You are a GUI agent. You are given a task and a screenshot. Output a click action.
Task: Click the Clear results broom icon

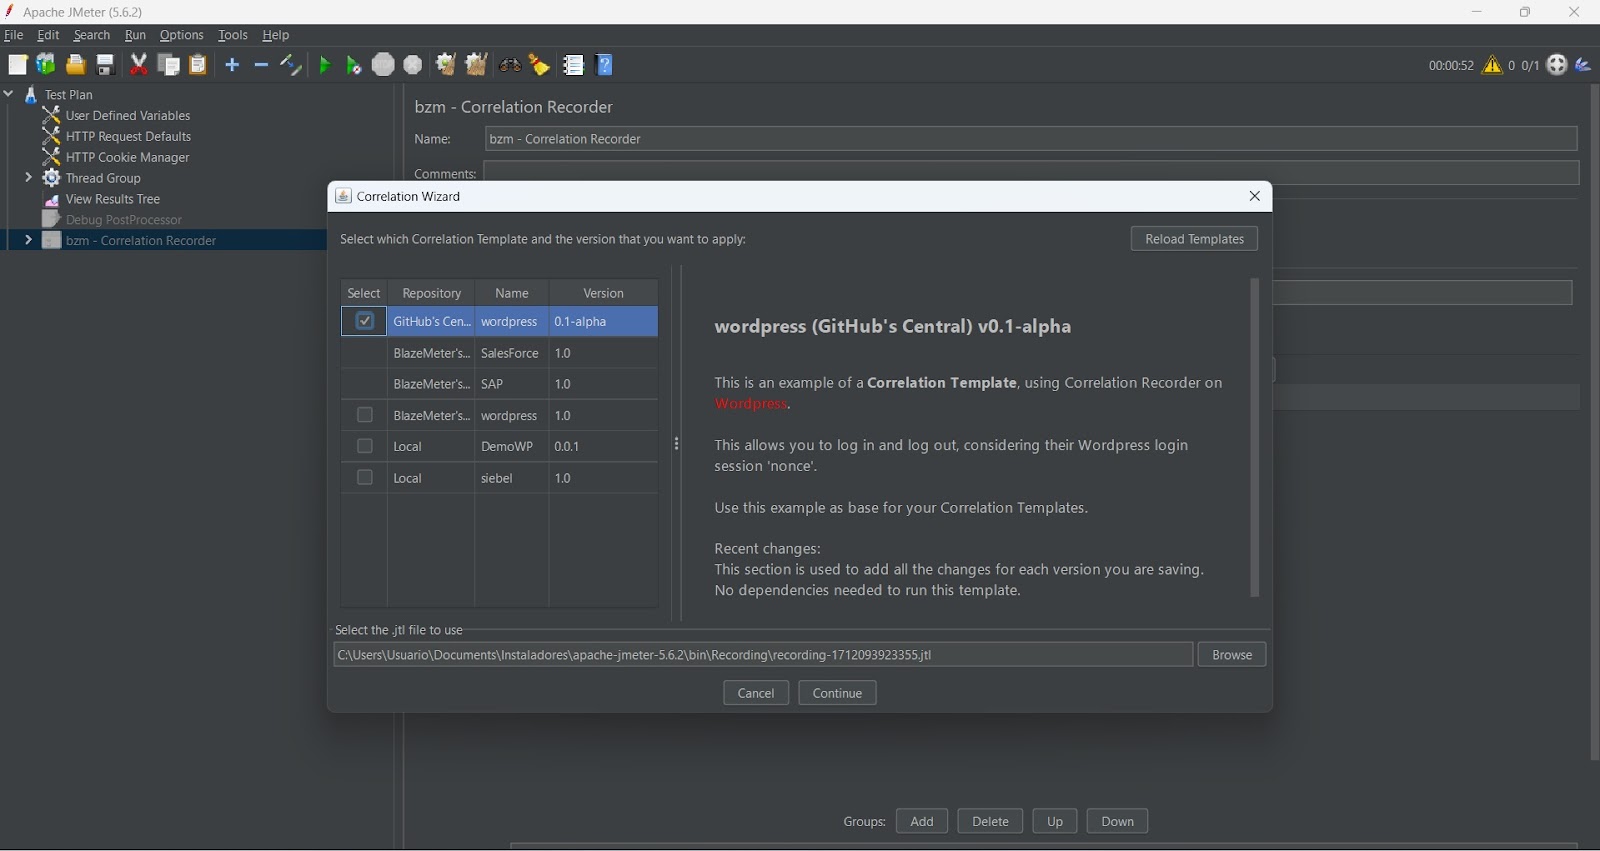(446, 65)
